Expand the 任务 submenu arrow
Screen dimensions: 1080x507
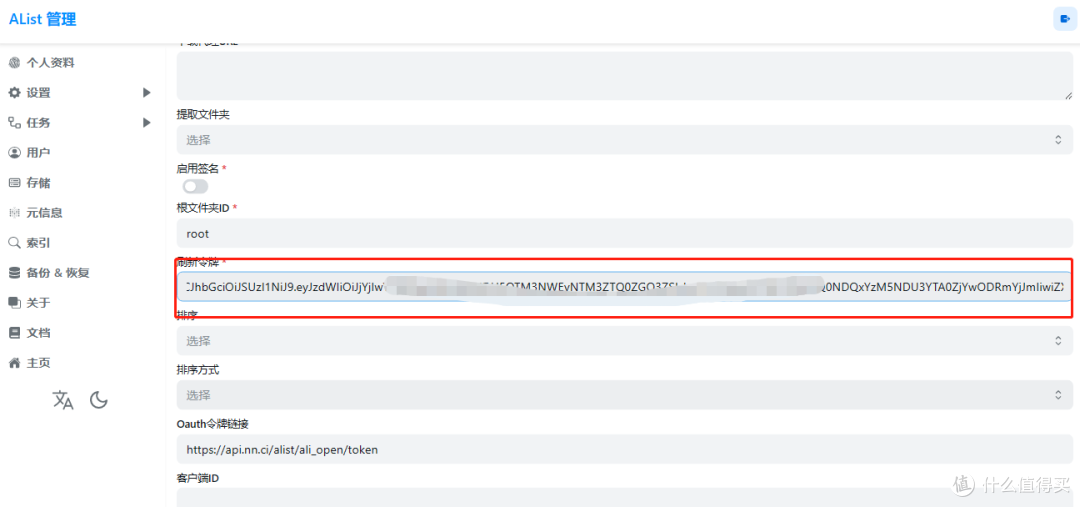(x=147, y=123)
